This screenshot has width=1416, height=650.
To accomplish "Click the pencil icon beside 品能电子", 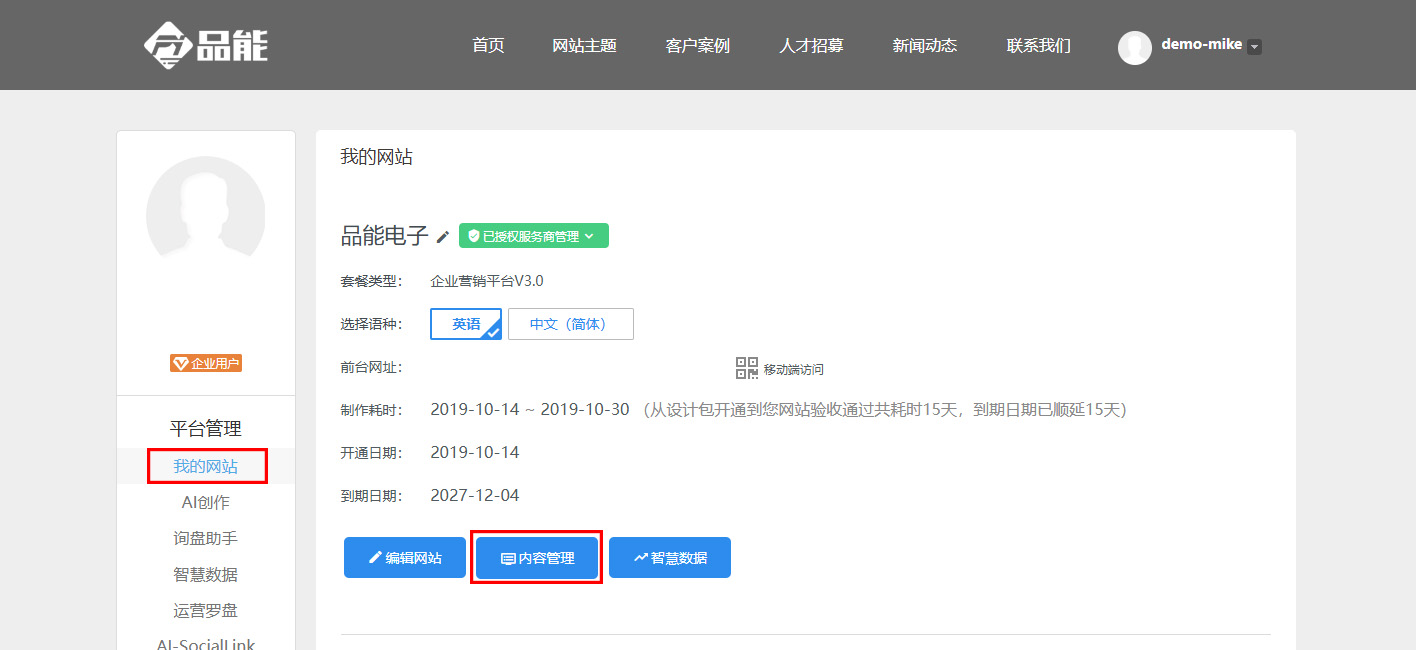I will [x=443, y=237].
